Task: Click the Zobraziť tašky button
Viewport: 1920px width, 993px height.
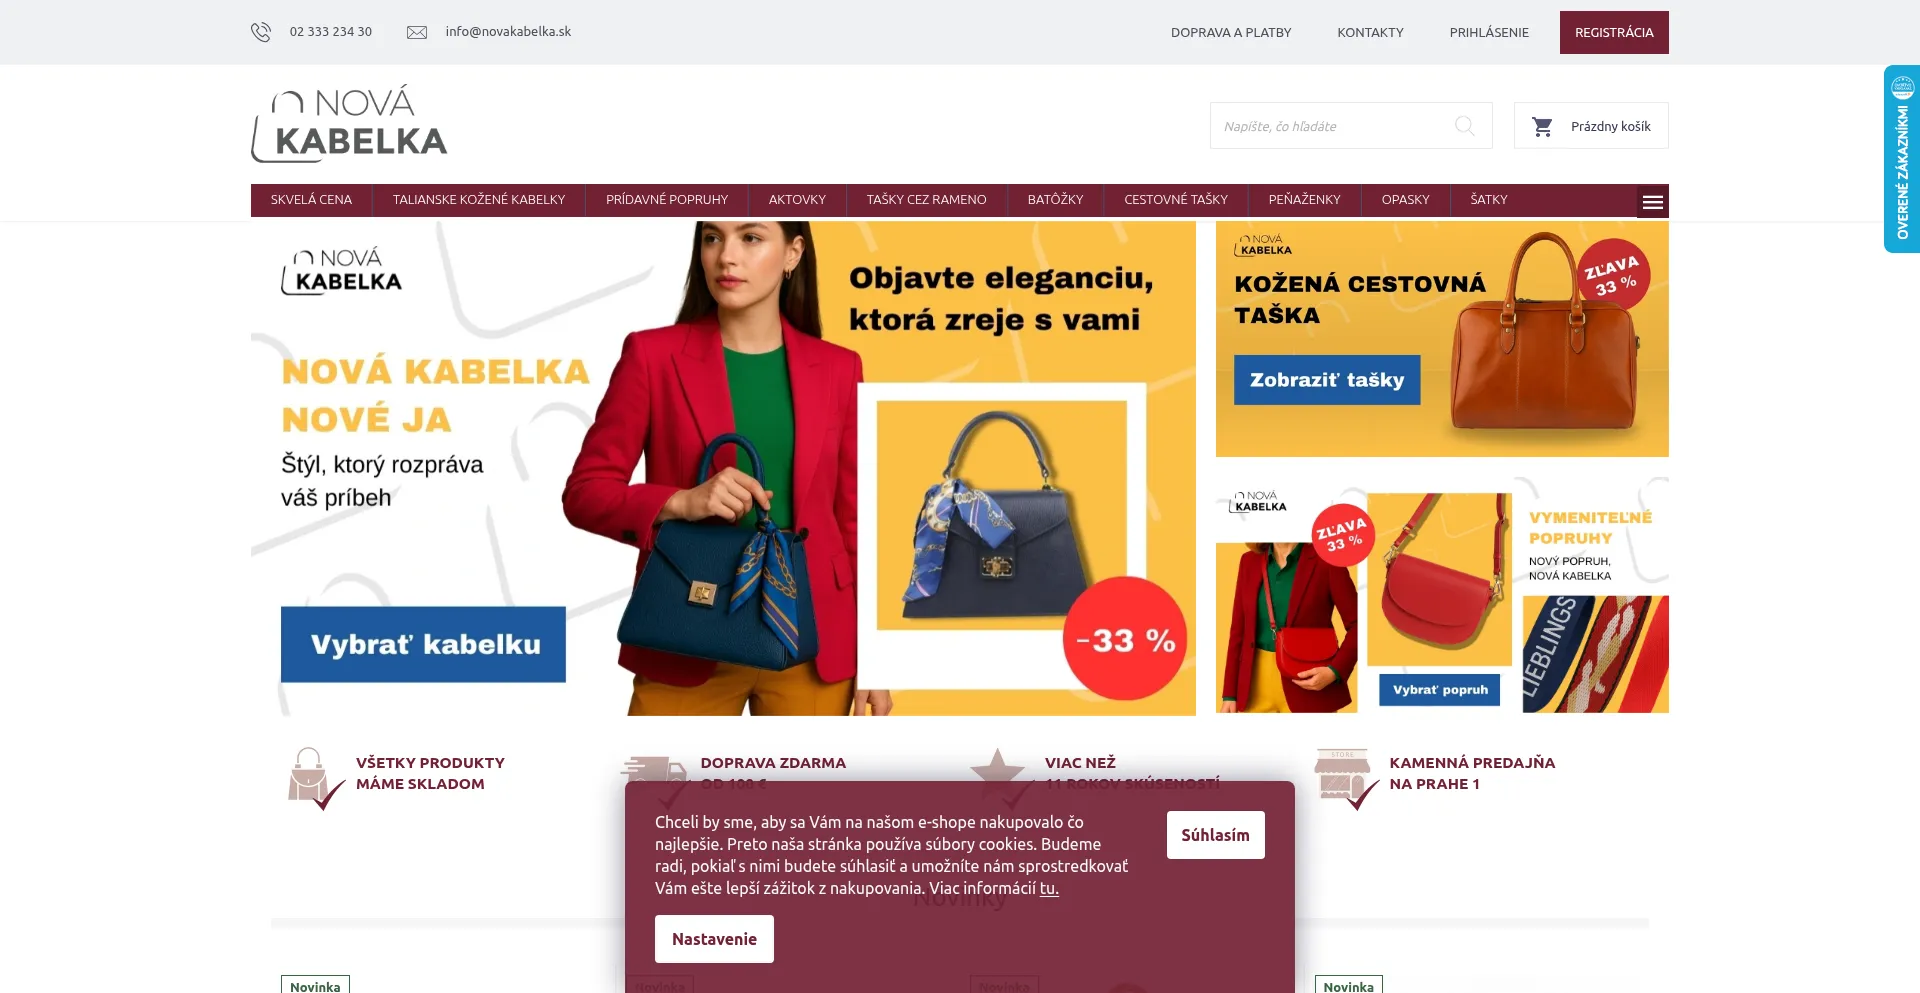Action: [x=1327, y=380]
